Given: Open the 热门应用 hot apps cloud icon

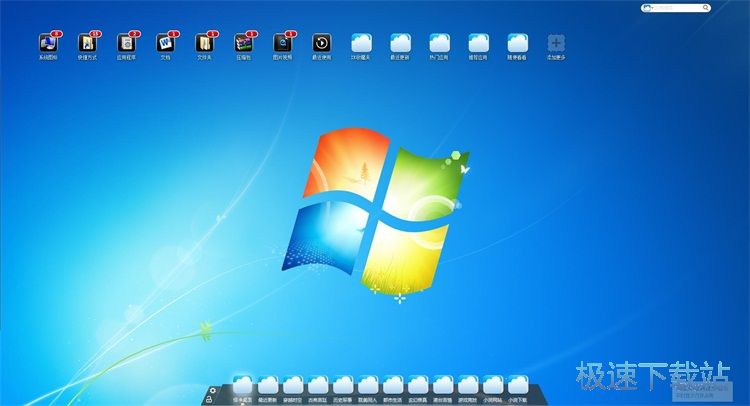Looking at the screenshot, I should point(439,43).
